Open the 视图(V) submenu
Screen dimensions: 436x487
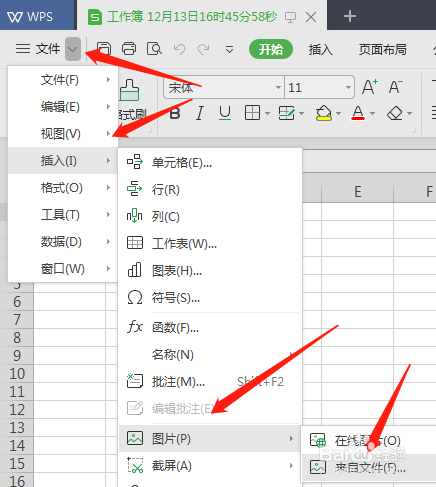[x=63, y=134]
